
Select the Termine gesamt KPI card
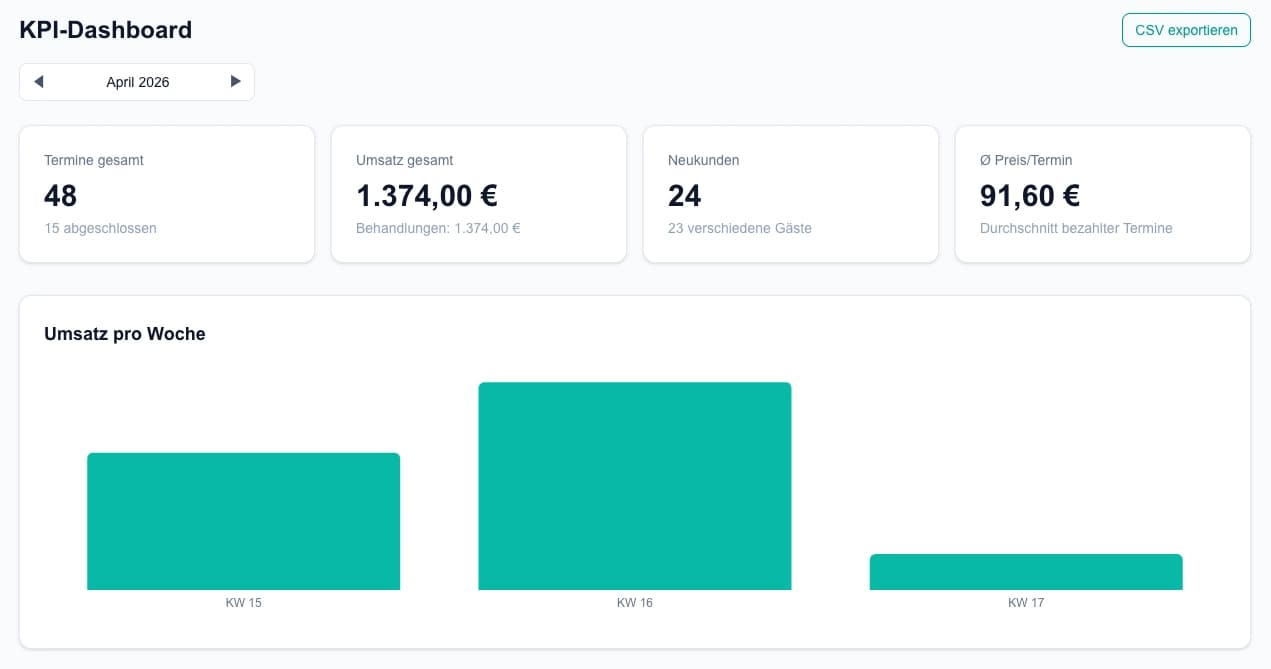click(166, 193)
